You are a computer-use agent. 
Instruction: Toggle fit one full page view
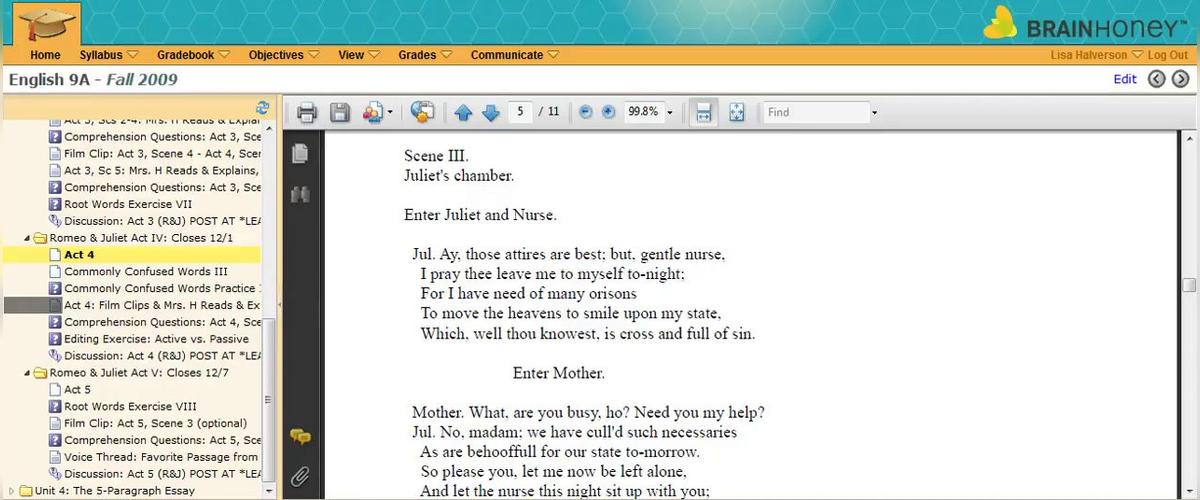736,113
